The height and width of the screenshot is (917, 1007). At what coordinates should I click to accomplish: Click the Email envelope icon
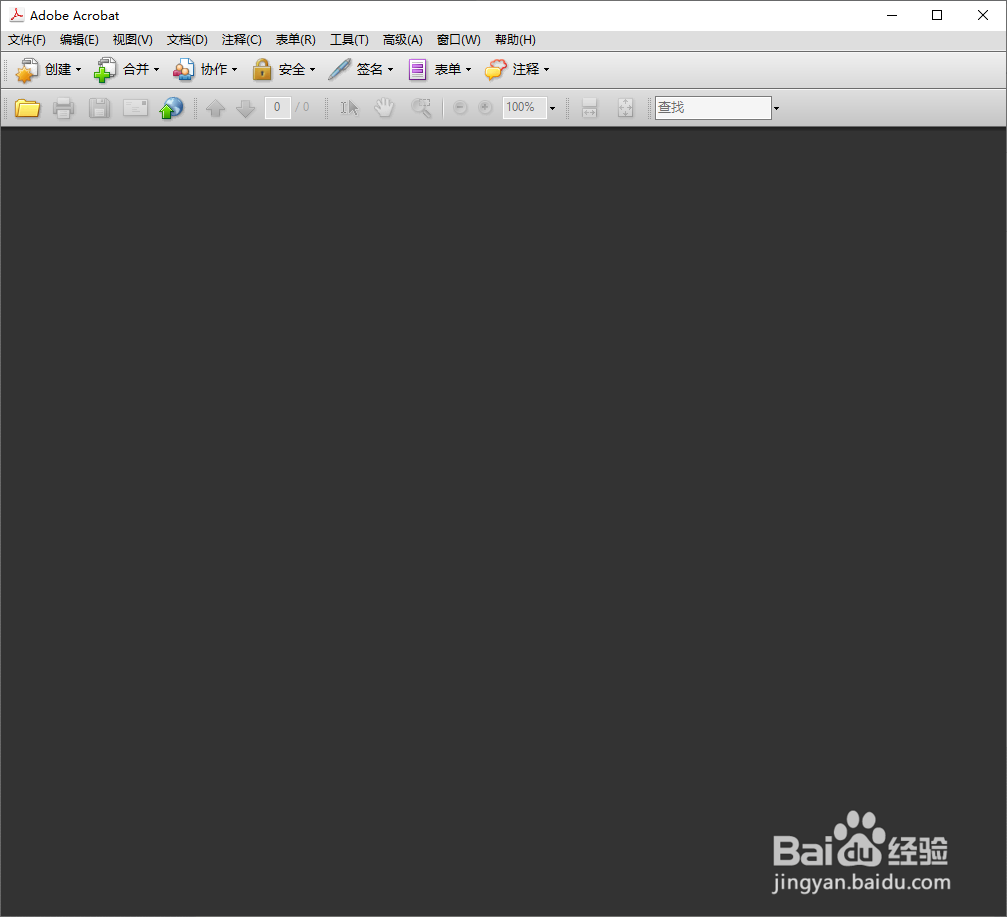[x=136, y=107]
